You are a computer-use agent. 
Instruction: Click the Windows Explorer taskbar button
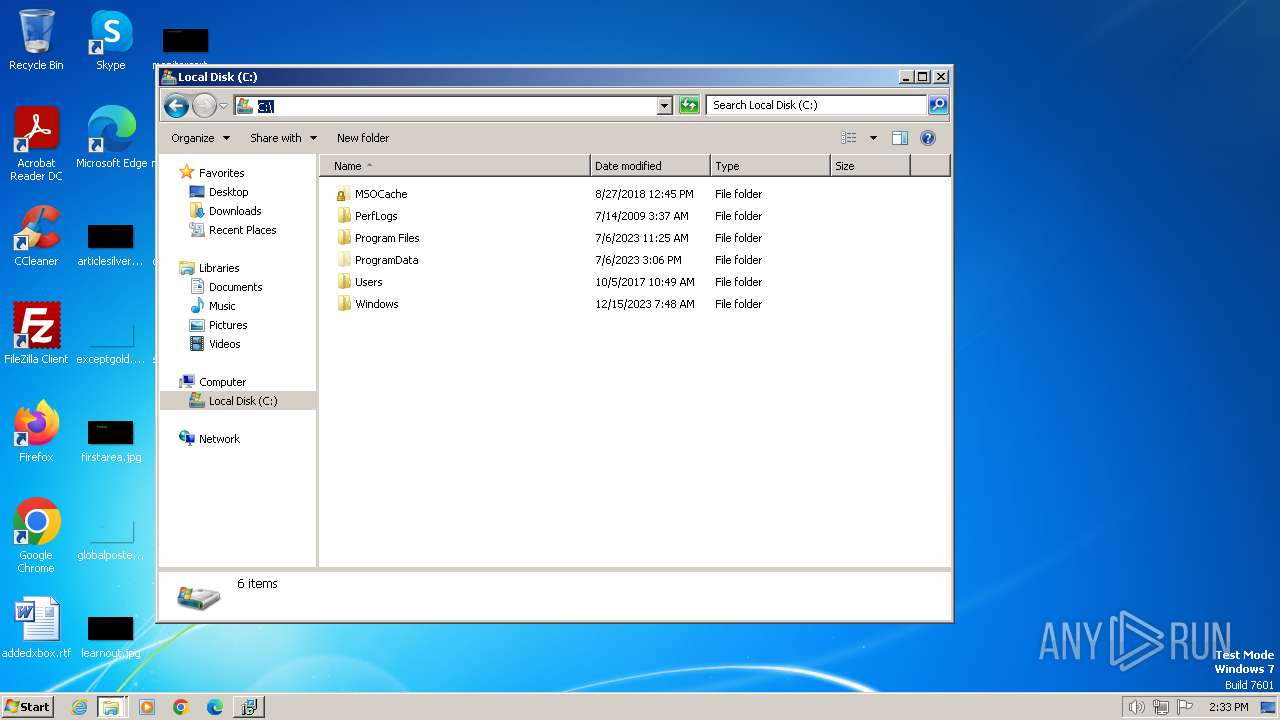(111, 707)
